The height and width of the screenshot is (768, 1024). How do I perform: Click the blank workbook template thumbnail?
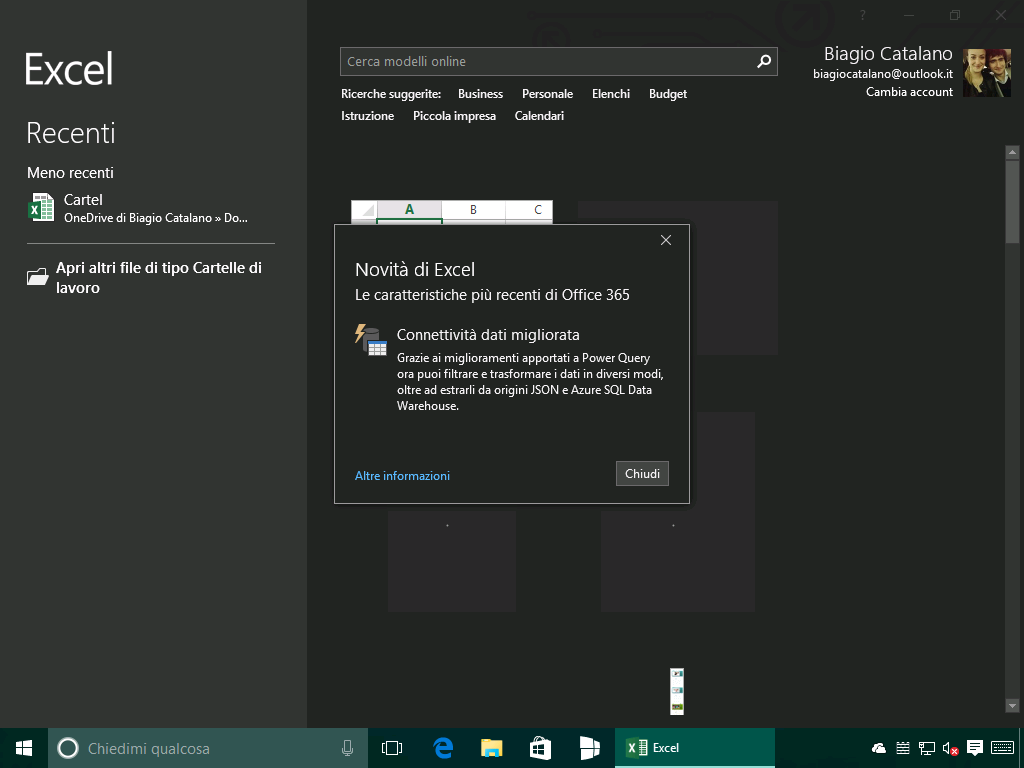click(452, 212)
